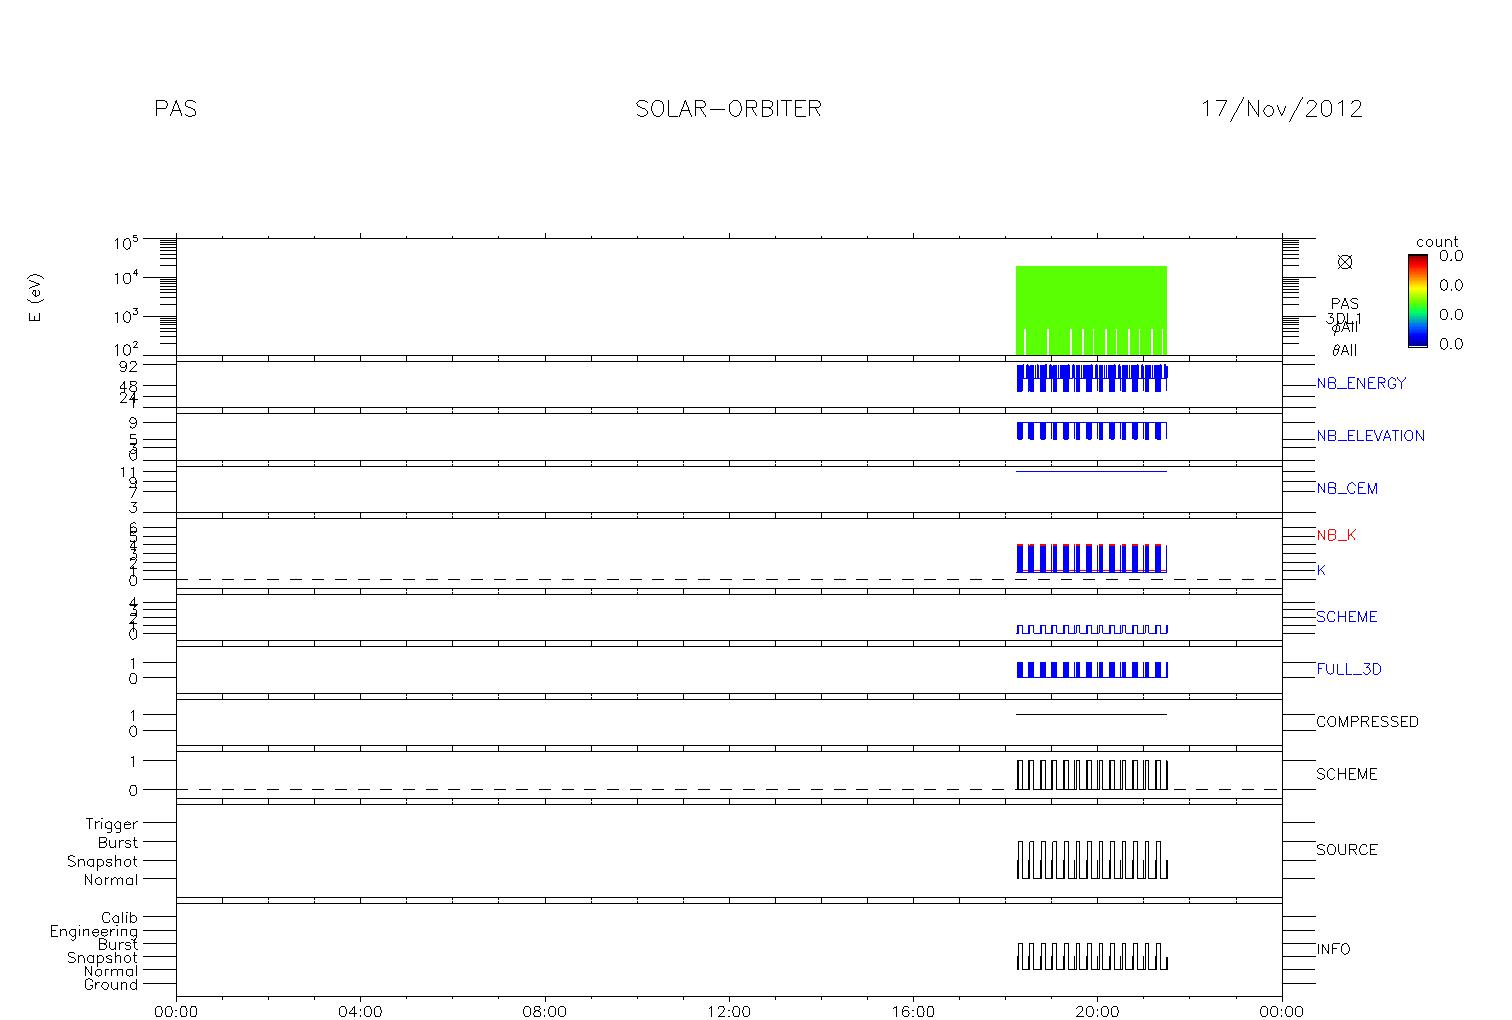
Task: Click the COMPRESSED panel label
Action: (x=1367, y=722)
